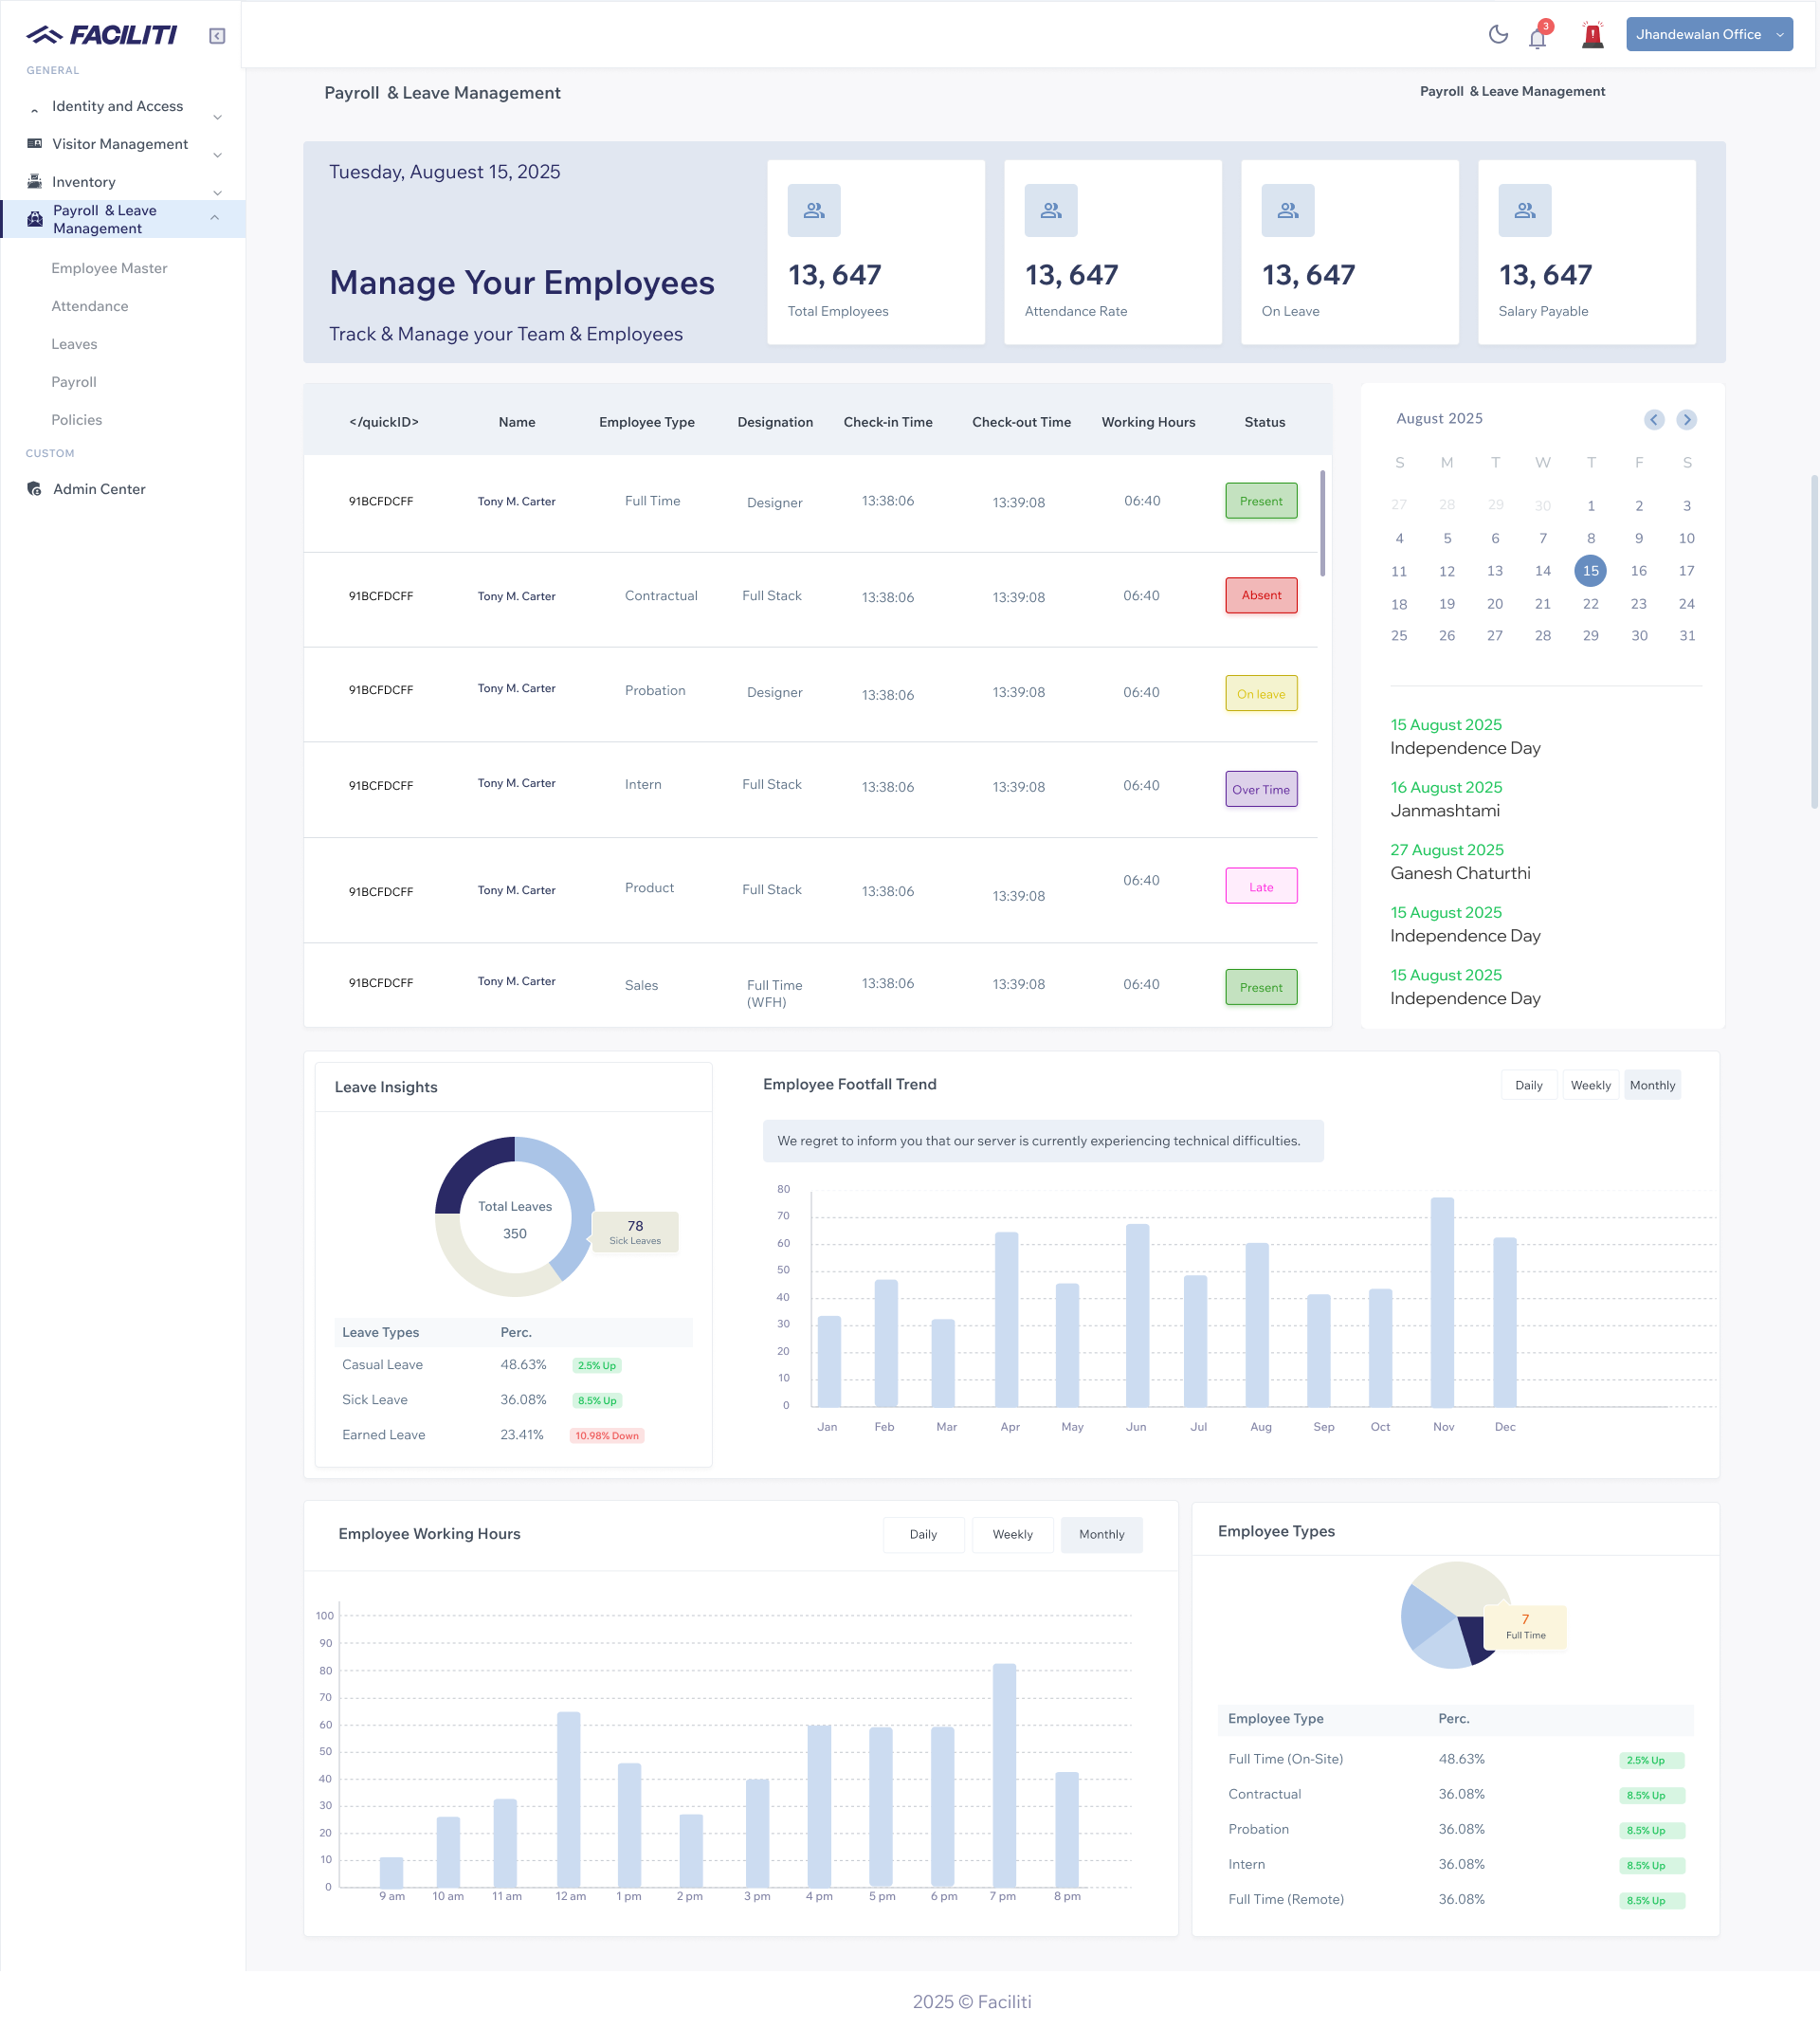Click the Present status badge on first row
Screen dimensions: 1820x2028
point(1260,500)
